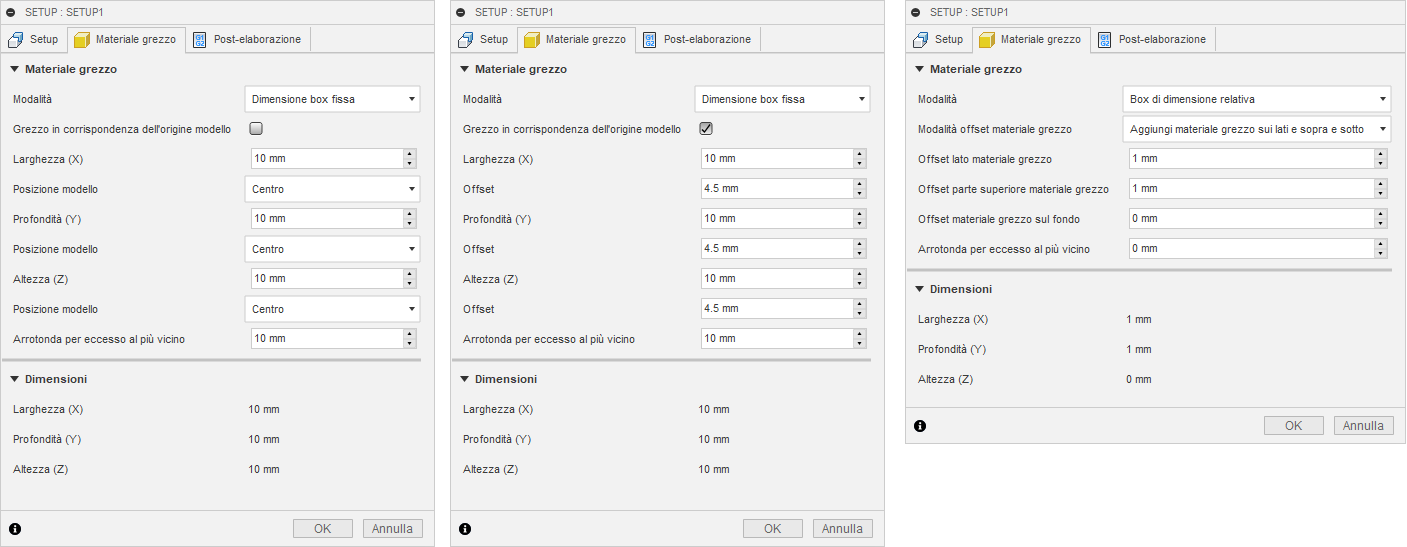The height and width of the screenshot is (547, 1407).
Task: Click Offset field below Altezza (Z), middle panel
Action: [x=776, y=309]
